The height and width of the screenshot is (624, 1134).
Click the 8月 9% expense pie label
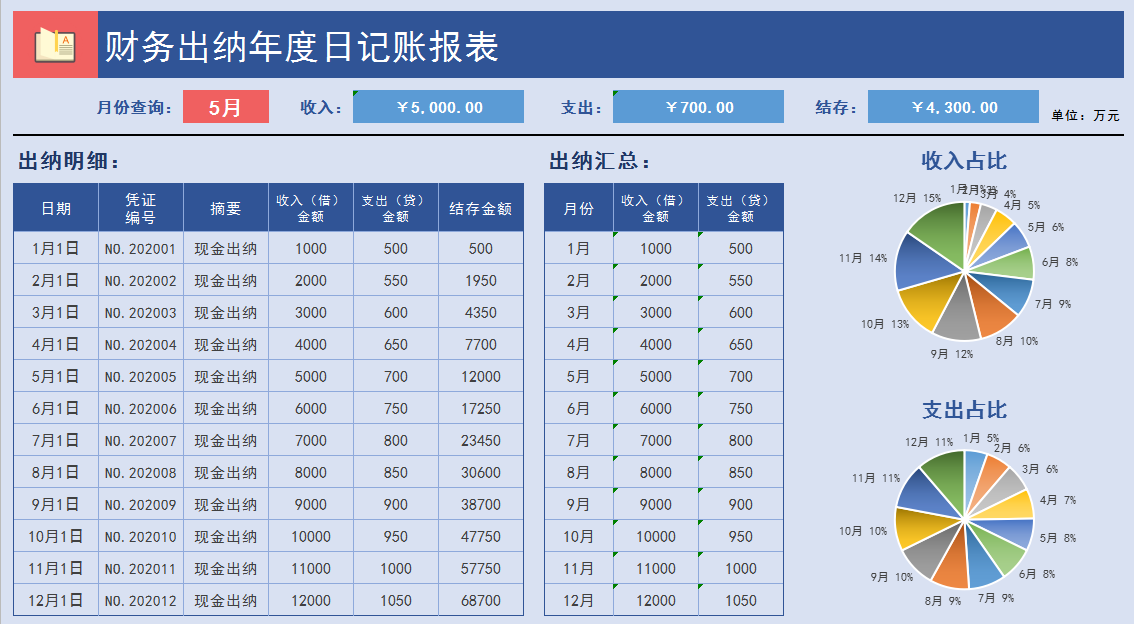tap(942, 601)
